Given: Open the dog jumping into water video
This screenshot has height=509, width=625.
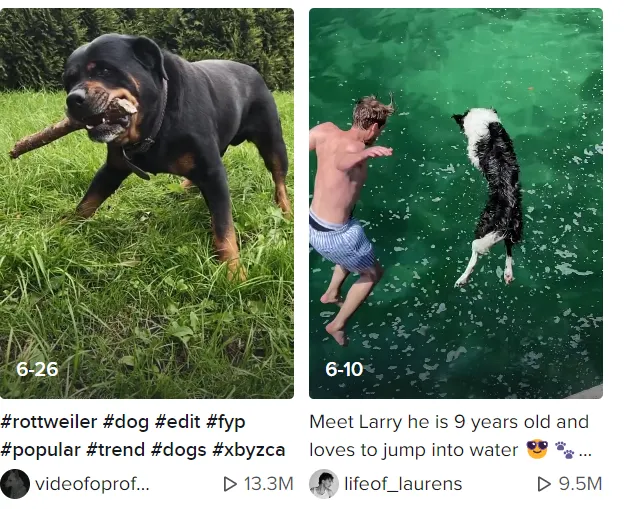Looking at the screenshot, I should tap(456, 203).
